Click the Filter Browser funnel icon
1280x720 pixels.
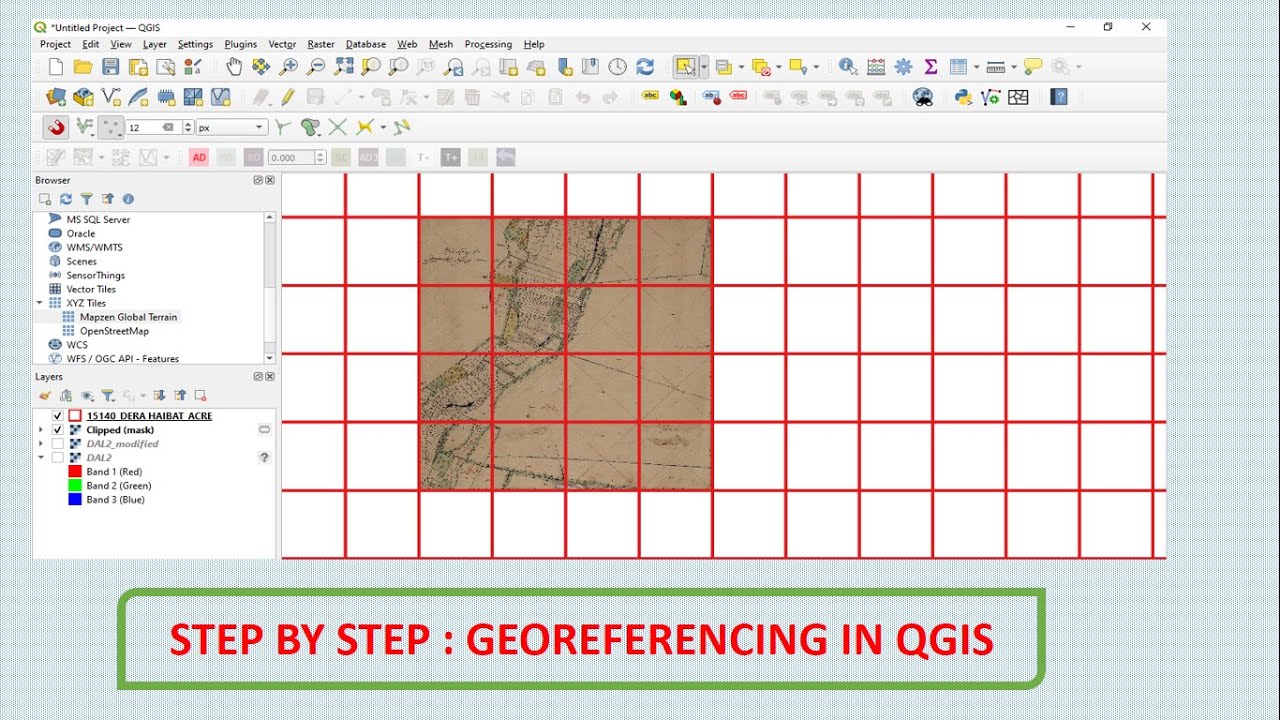87,199
